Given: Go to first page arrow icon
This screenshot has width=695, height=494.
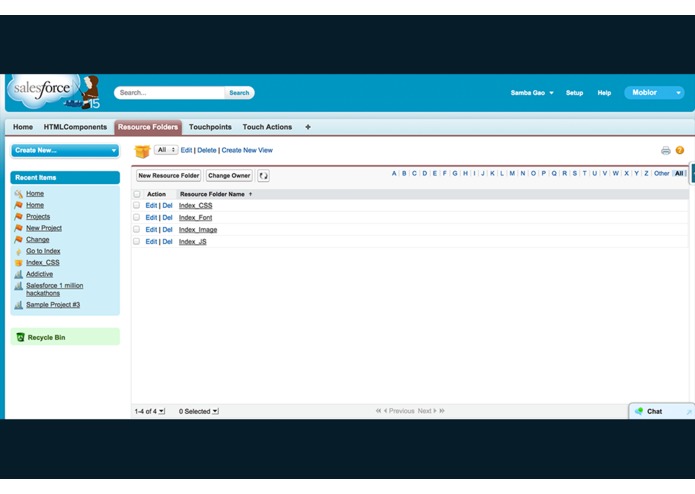Looking at the screenshot, I should (x=378, y=411).
